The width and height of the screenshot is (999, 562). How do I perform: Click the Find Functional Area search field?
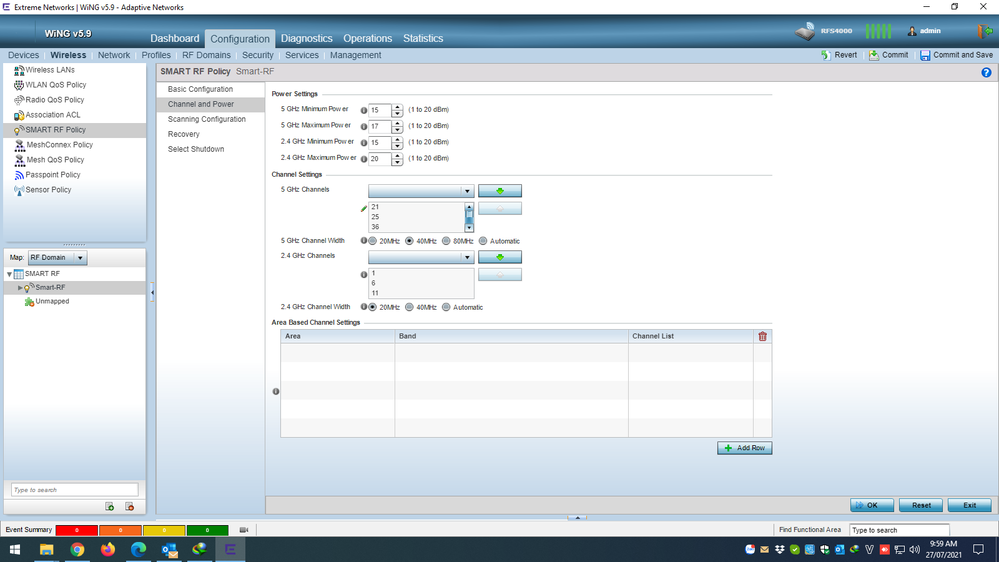pos(899,530)
